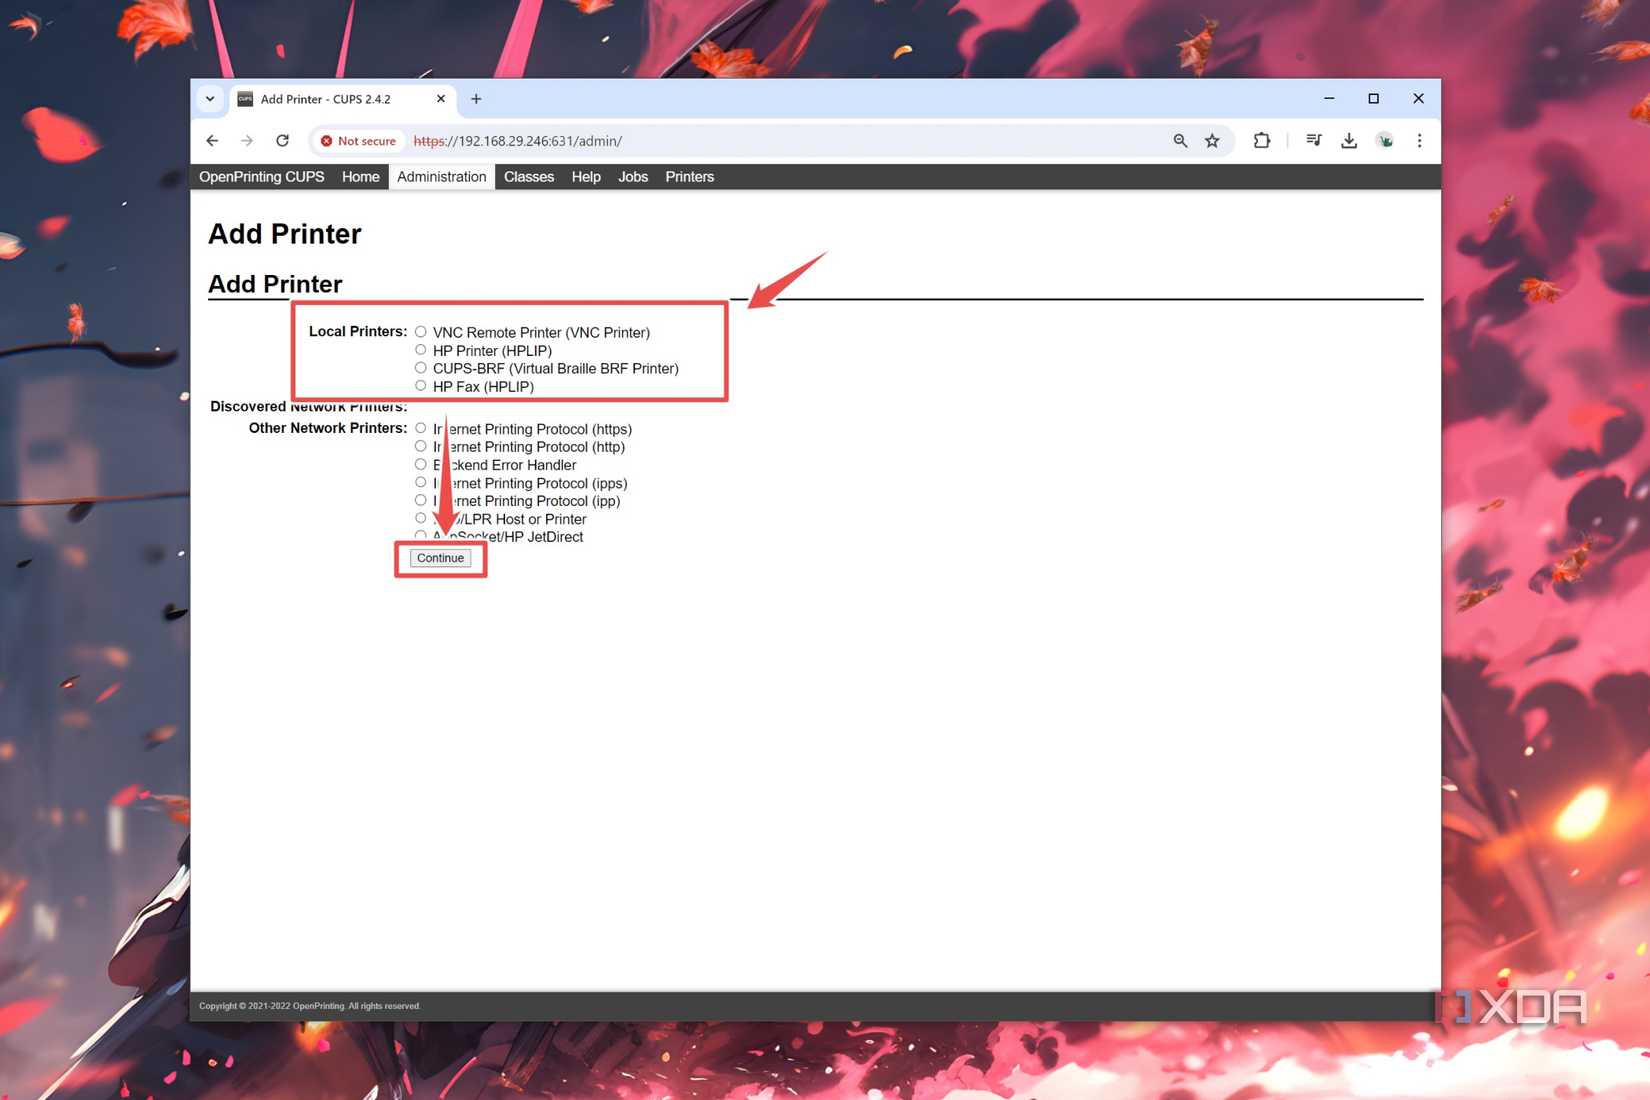Open the browser Extensions puzzle icon
The width and height of the screenshot is (1650, 1100).
[x=1262, y=140]
